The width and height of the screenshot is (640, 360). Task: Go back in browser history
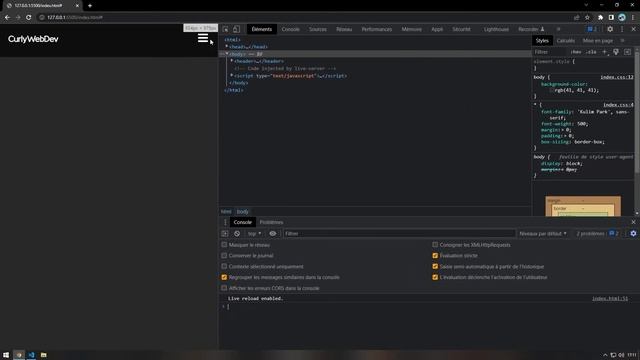7,18
